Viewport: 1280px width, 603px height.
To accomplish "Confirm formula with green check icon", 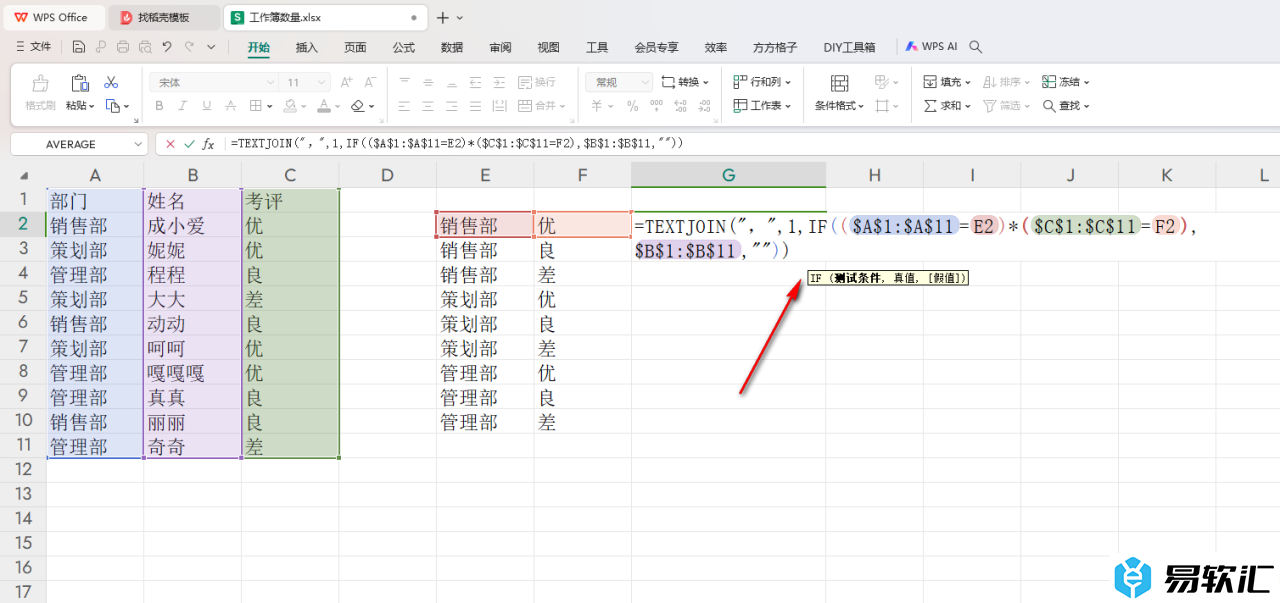I will (x=189, y=144).
